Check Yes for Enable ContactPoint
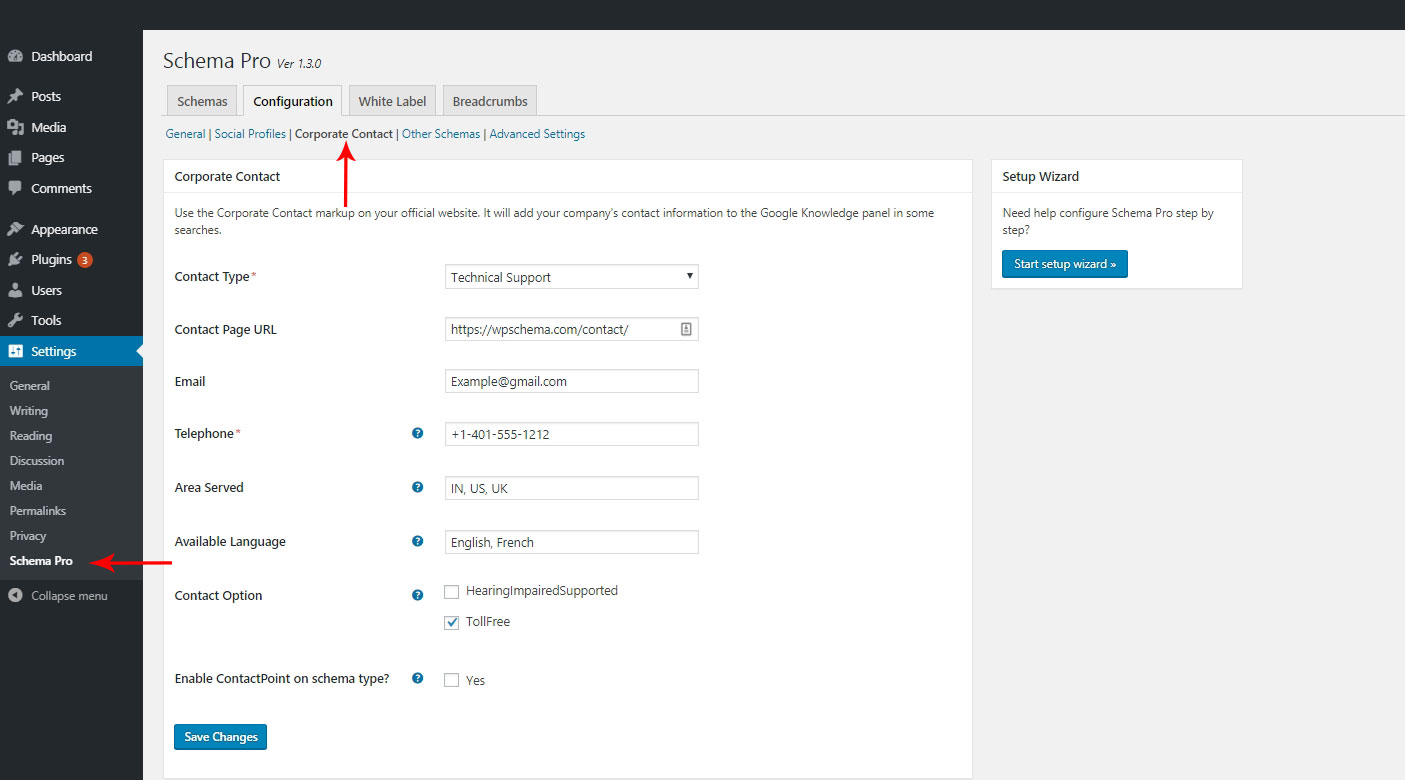The image size is (1405, 780). coord(452,681)
